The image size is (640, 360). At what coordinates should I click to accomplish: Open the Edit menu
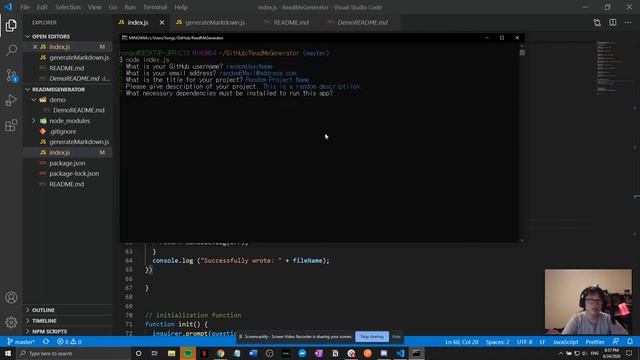(x=42, y=7)
